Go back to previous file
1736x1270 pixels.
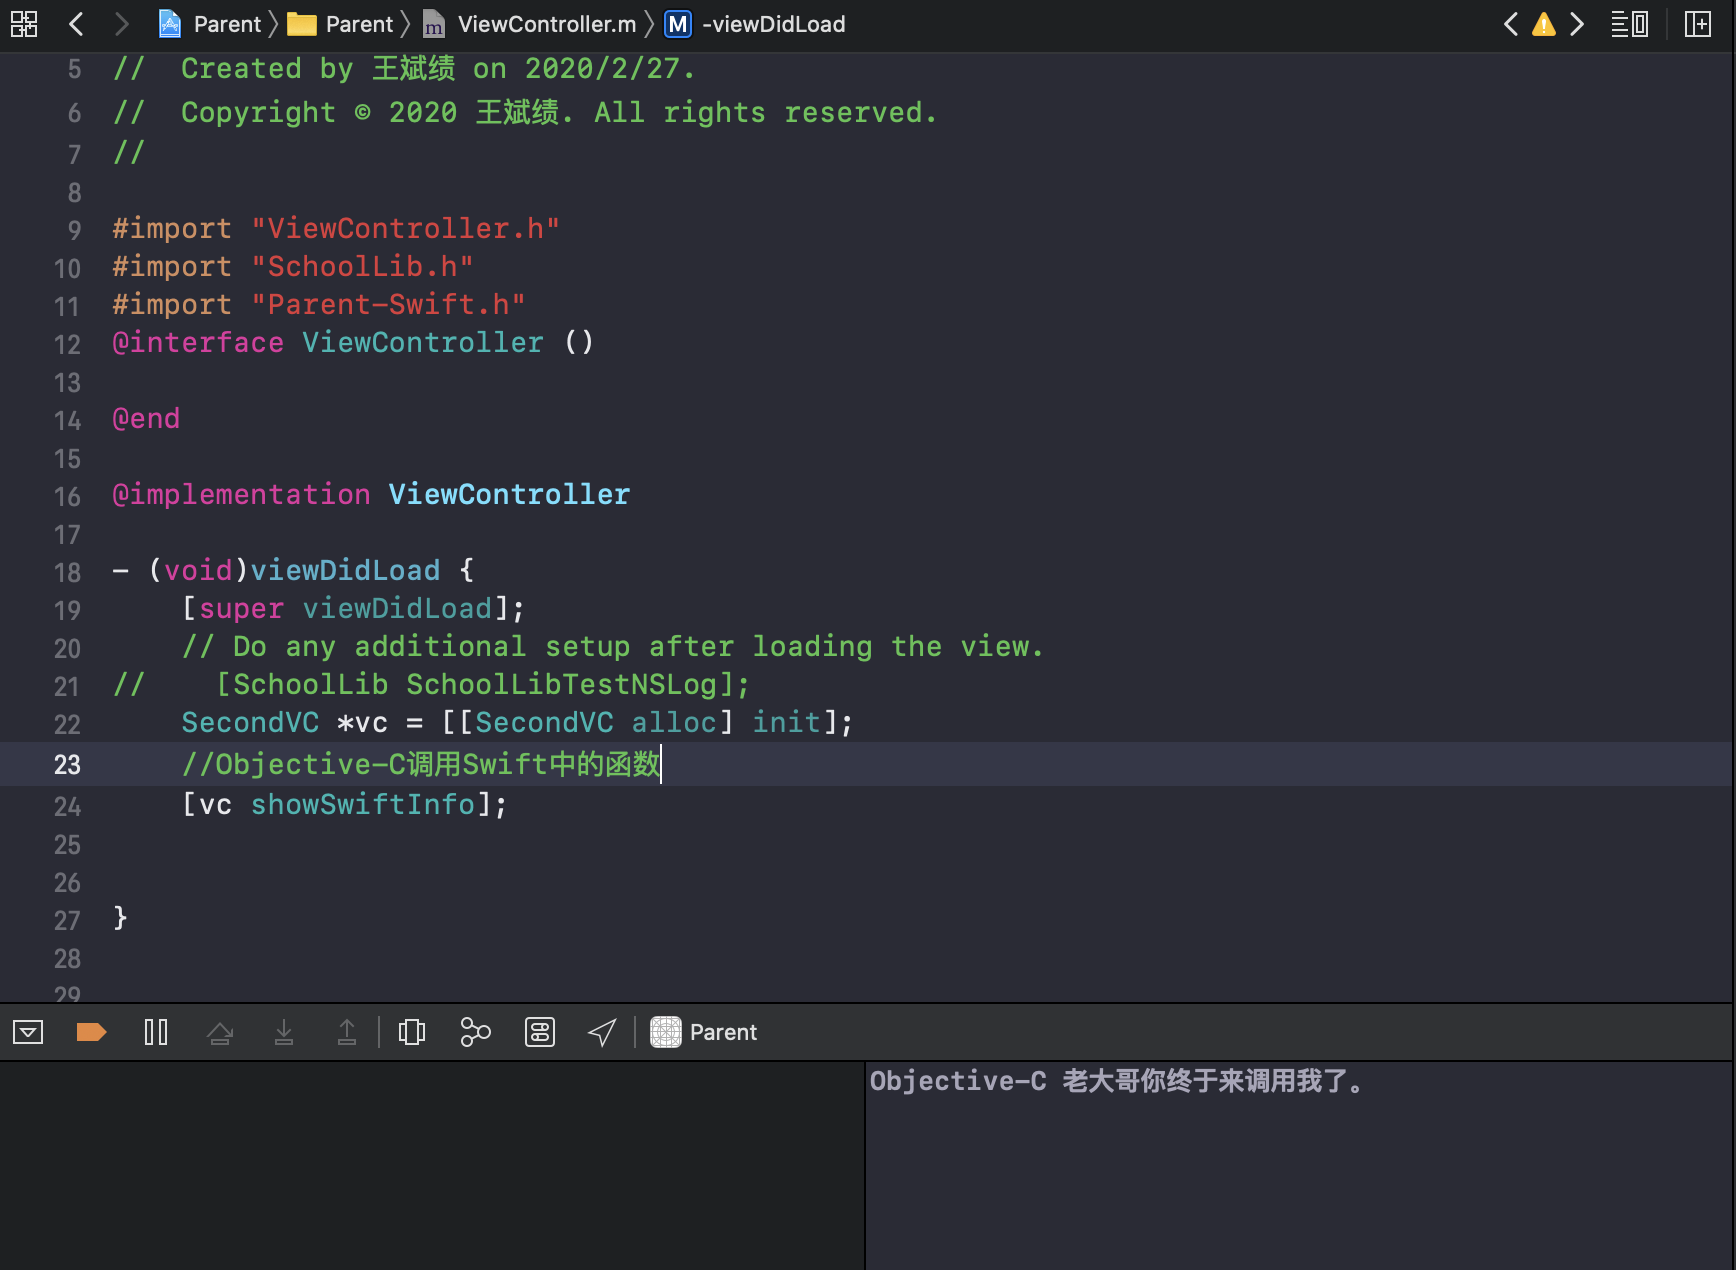76,24
